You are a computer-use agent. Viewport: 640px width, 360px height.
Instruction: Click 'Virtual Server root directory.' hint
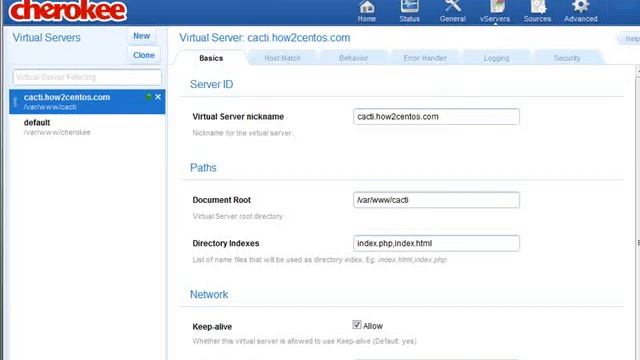238,216
